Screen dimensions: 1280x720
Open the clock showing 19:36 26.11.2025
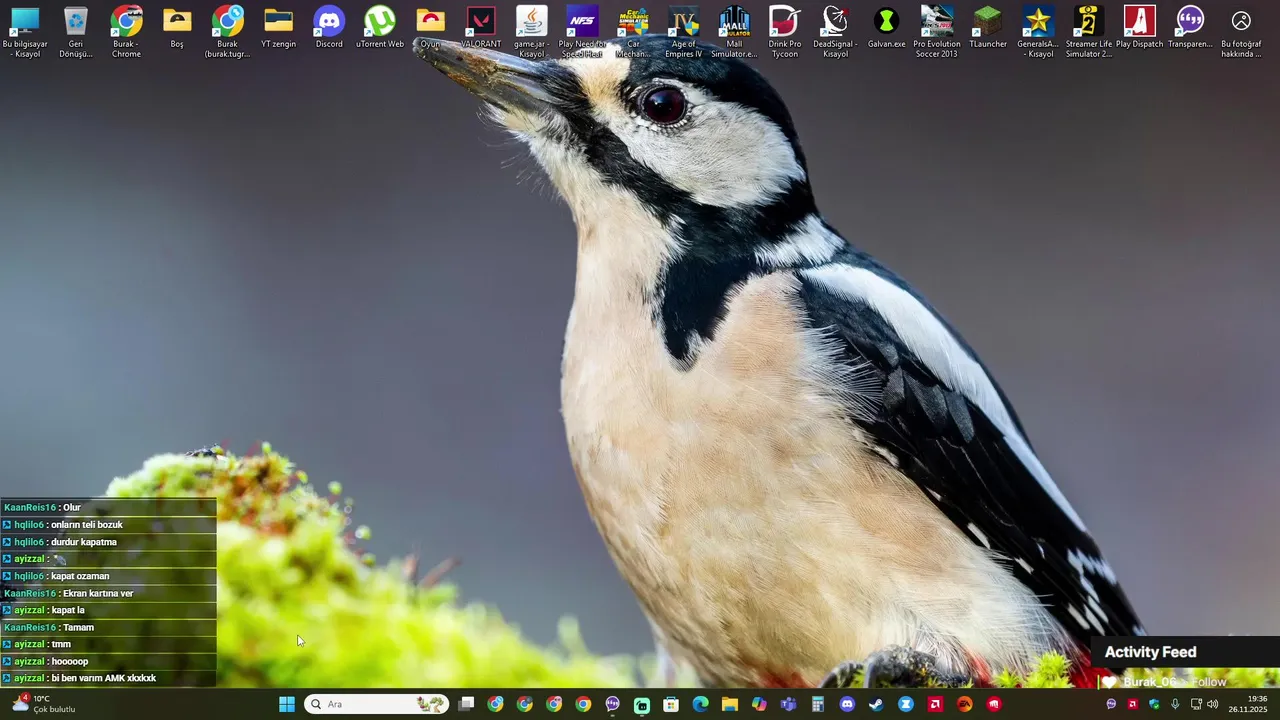1248,704
